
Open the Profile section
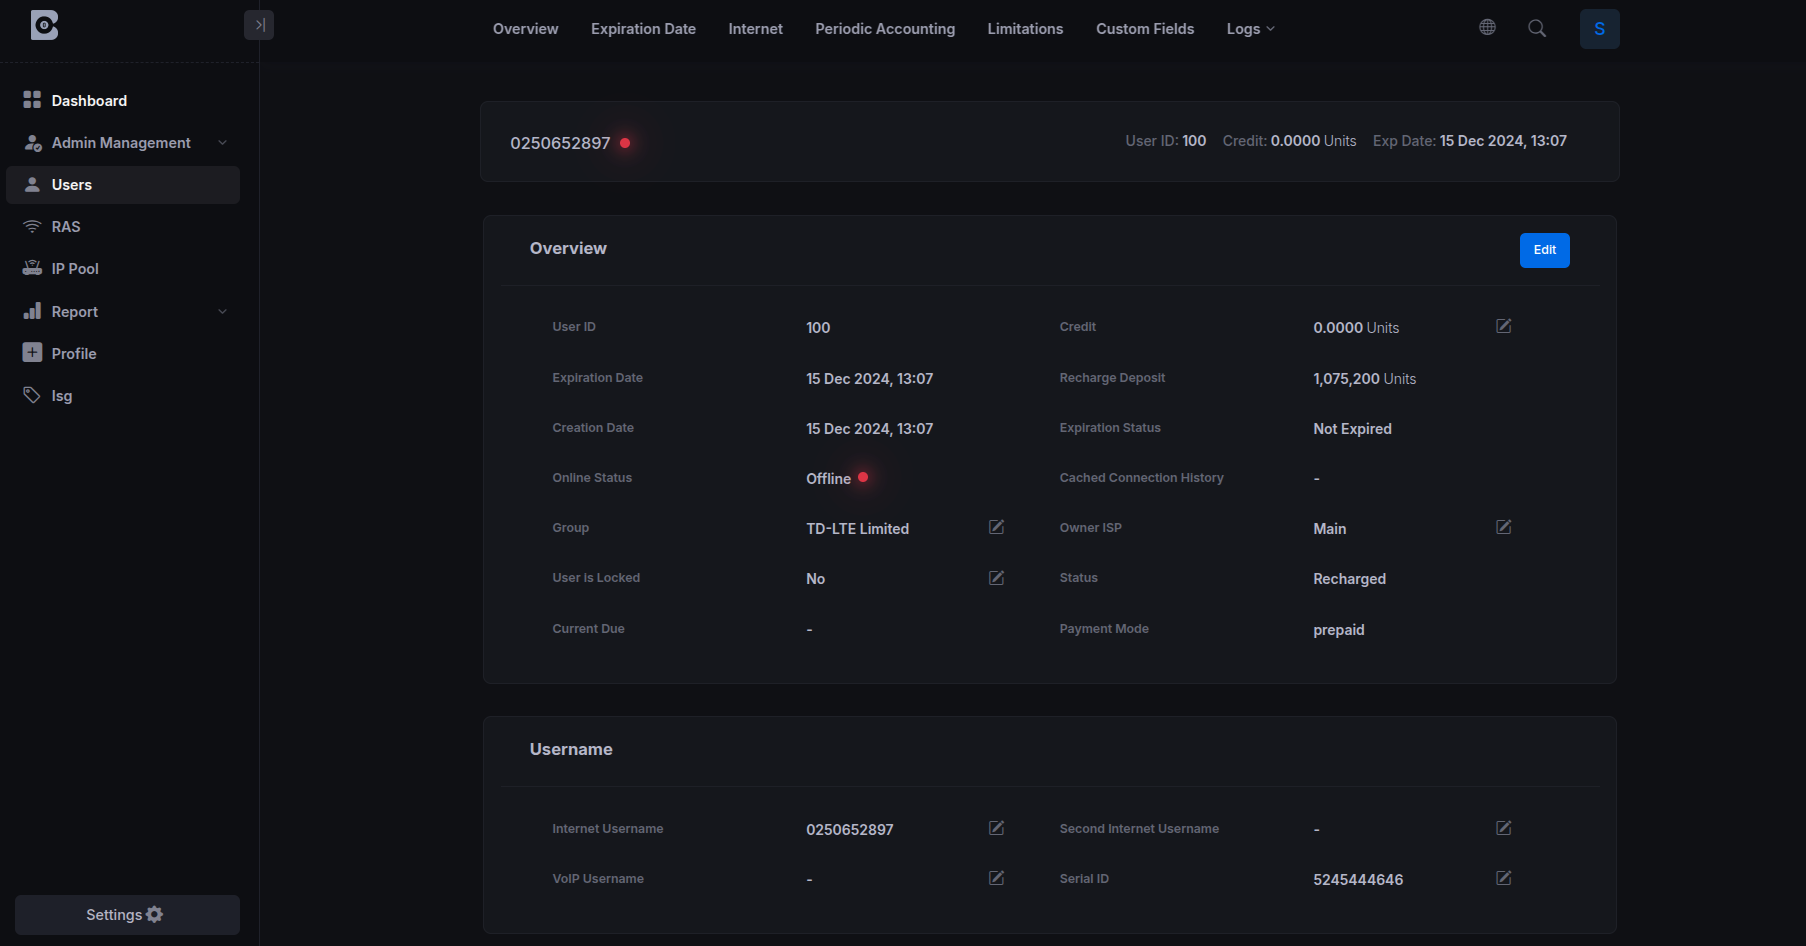73,353
